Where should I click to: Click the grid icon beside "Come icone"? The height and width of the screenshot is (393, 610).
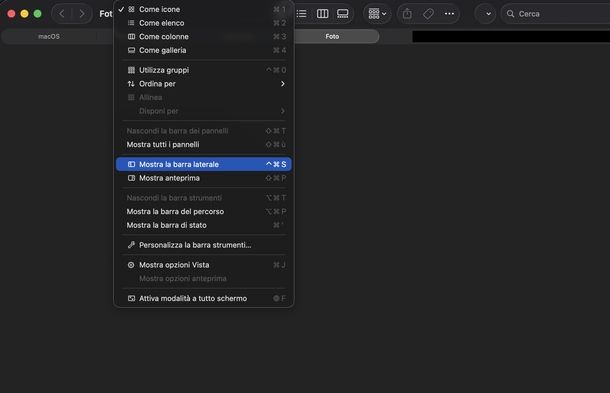[131, 9]
